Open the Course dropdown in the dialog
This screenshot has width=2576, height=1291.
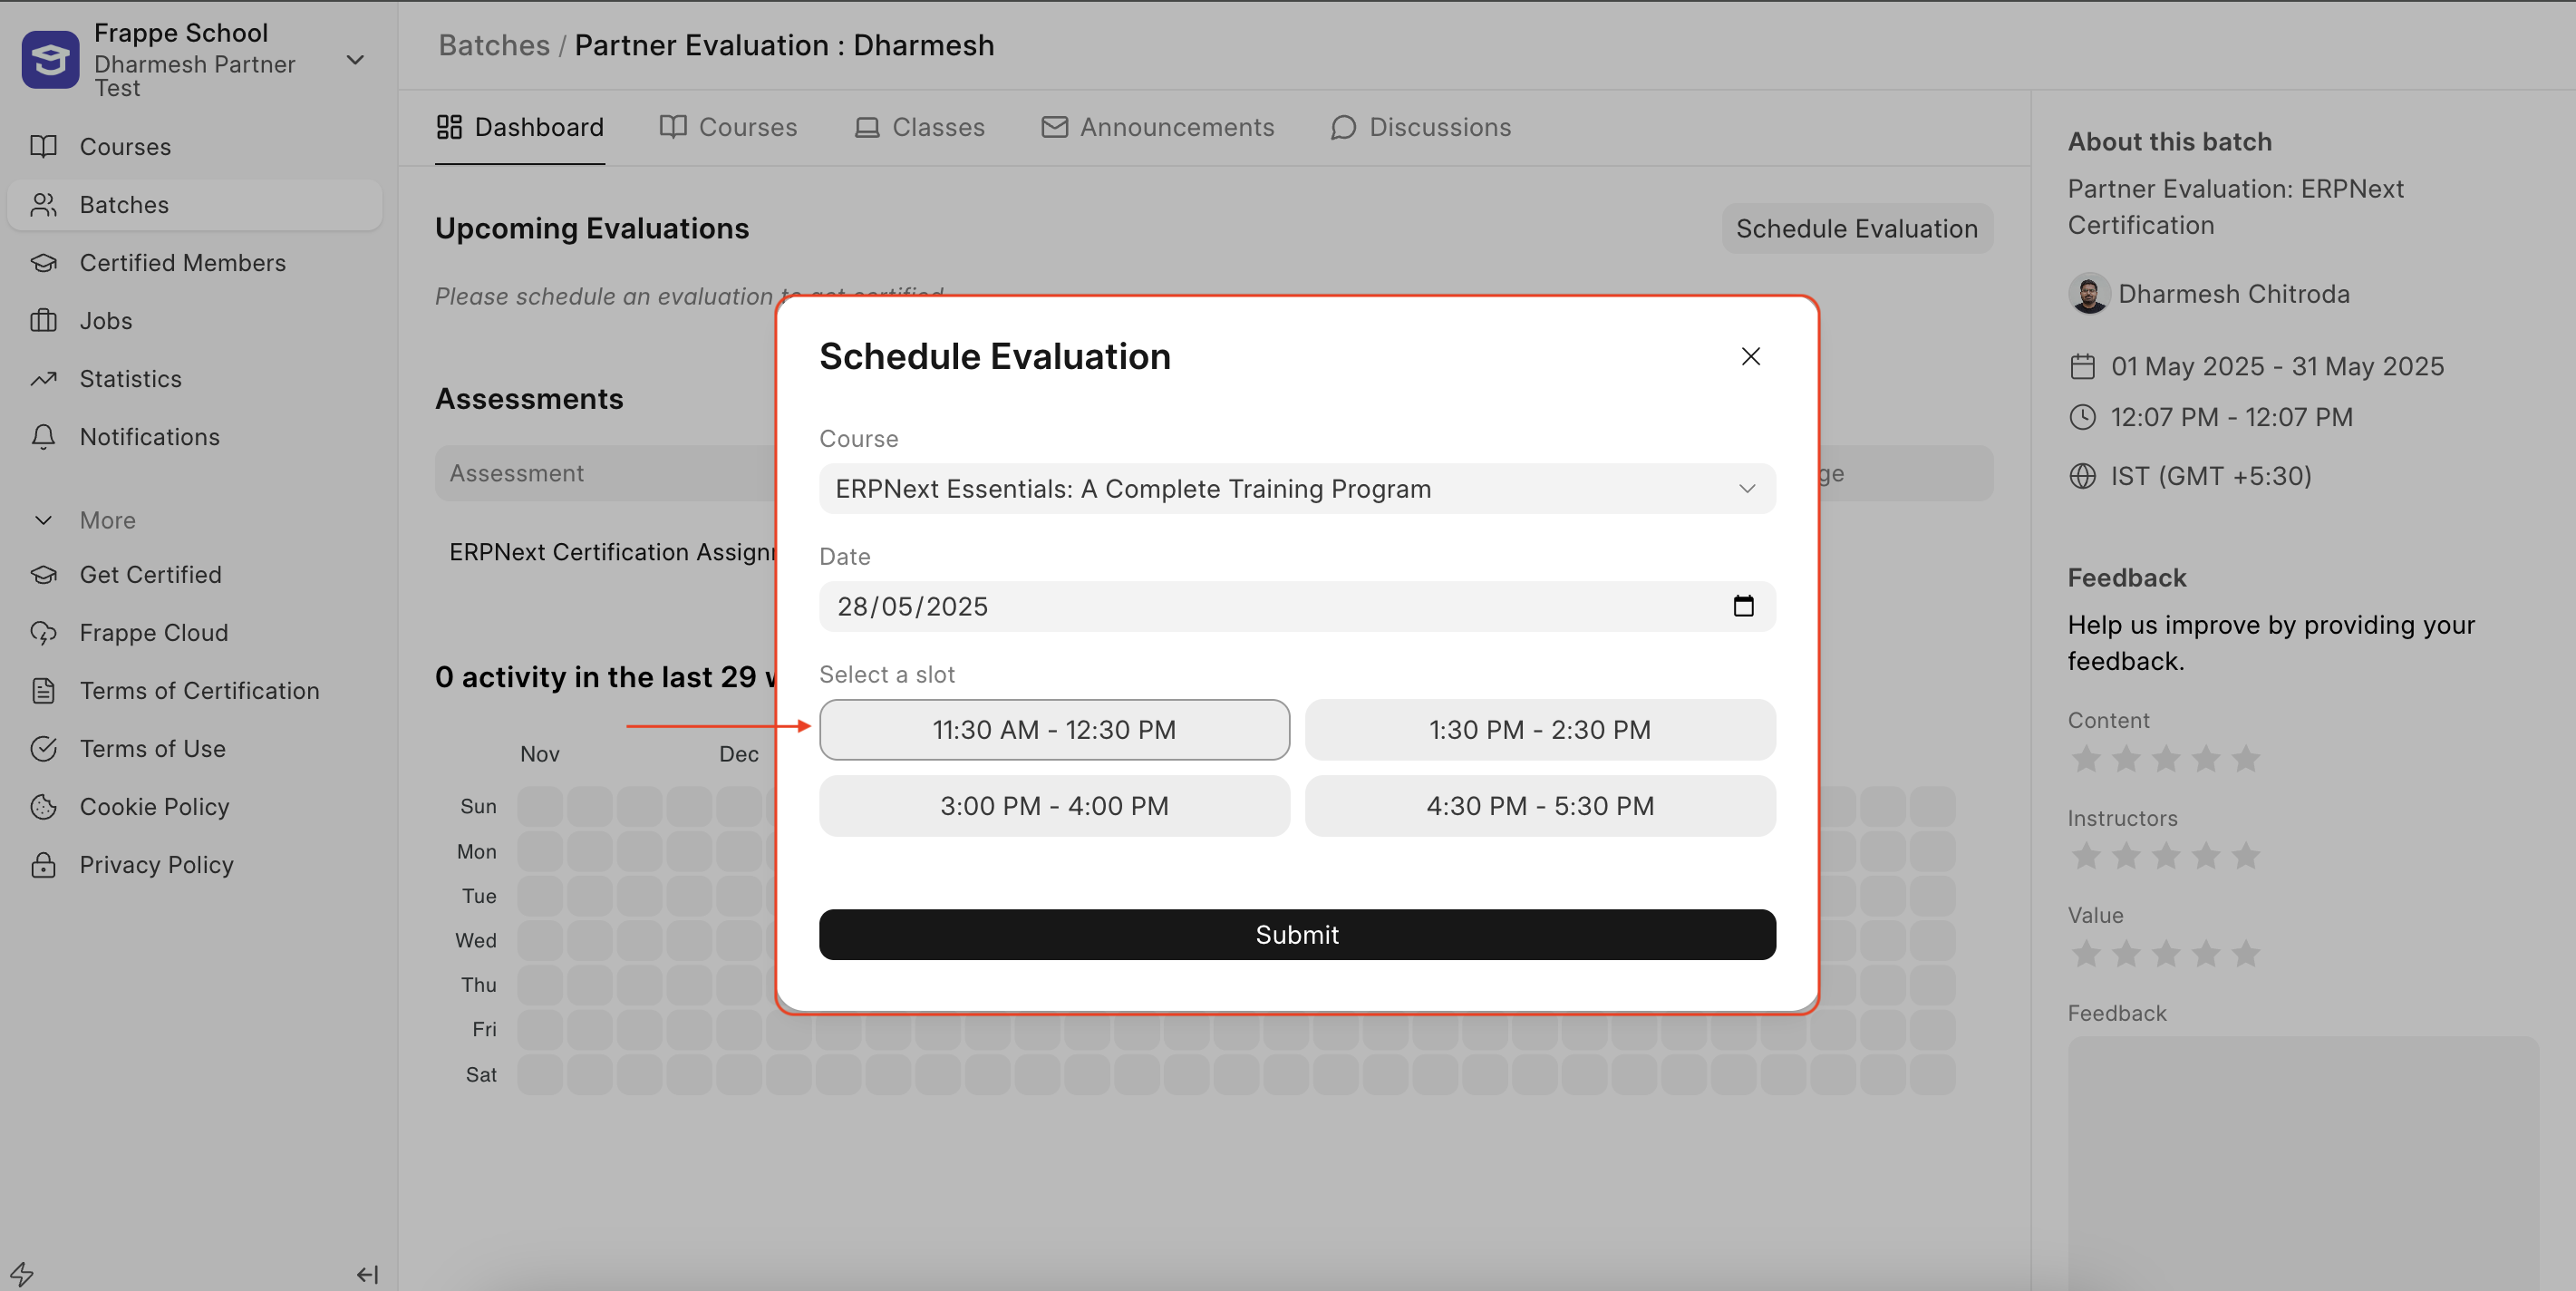point(1297,489)
